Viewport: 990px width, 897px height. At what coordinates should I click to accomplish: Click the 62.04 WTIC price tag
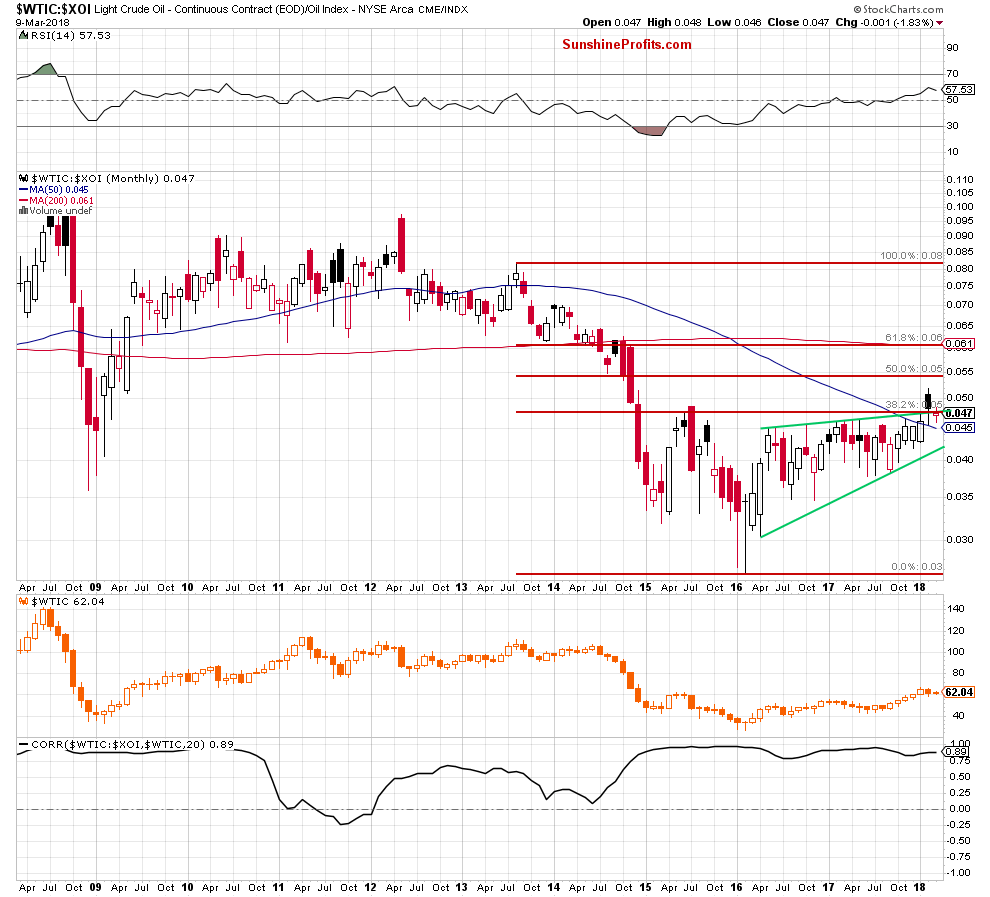tap(958, 692)
